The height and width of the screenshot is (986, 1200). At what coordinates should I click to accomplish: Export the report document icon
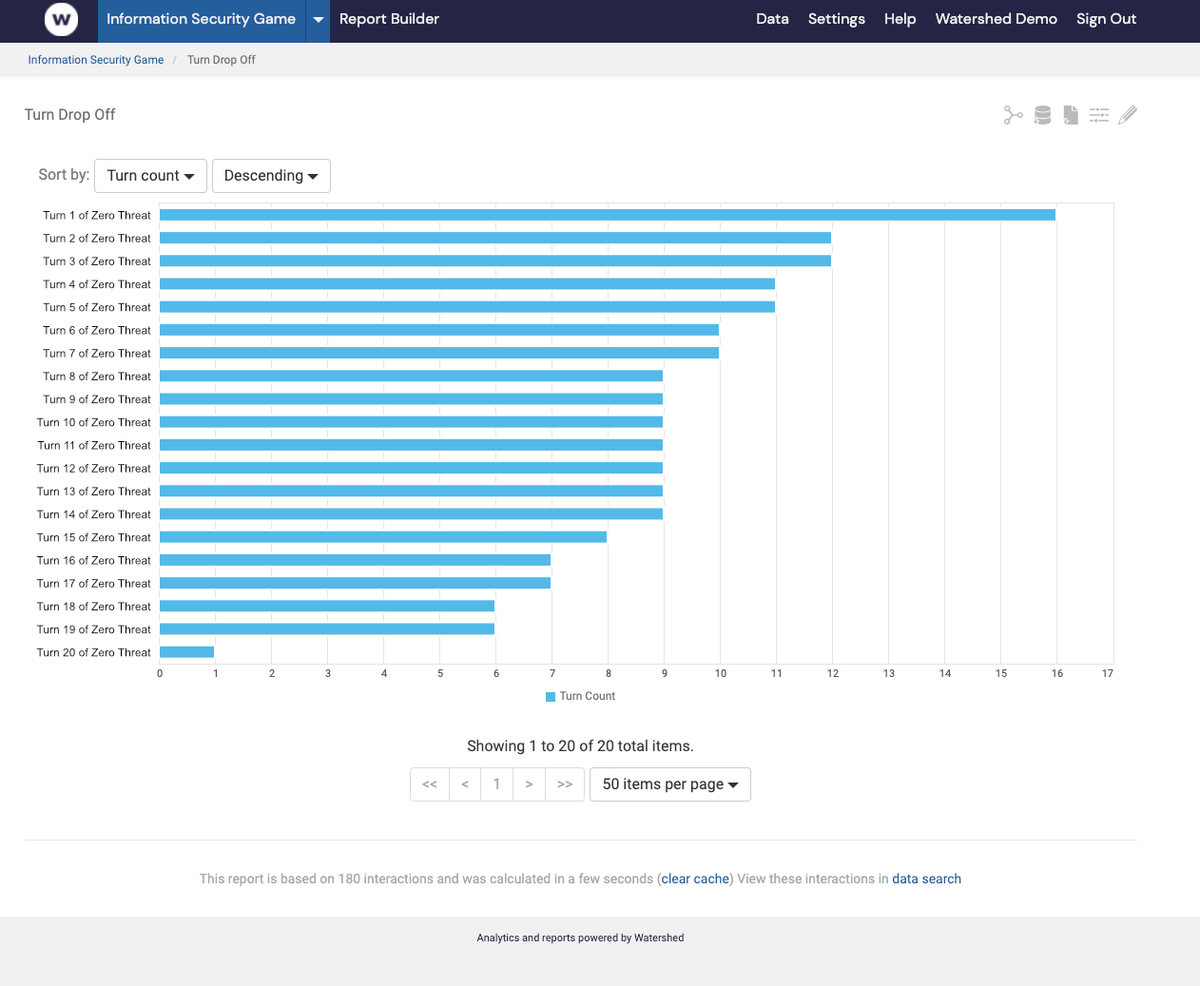tap(1070, 114)
